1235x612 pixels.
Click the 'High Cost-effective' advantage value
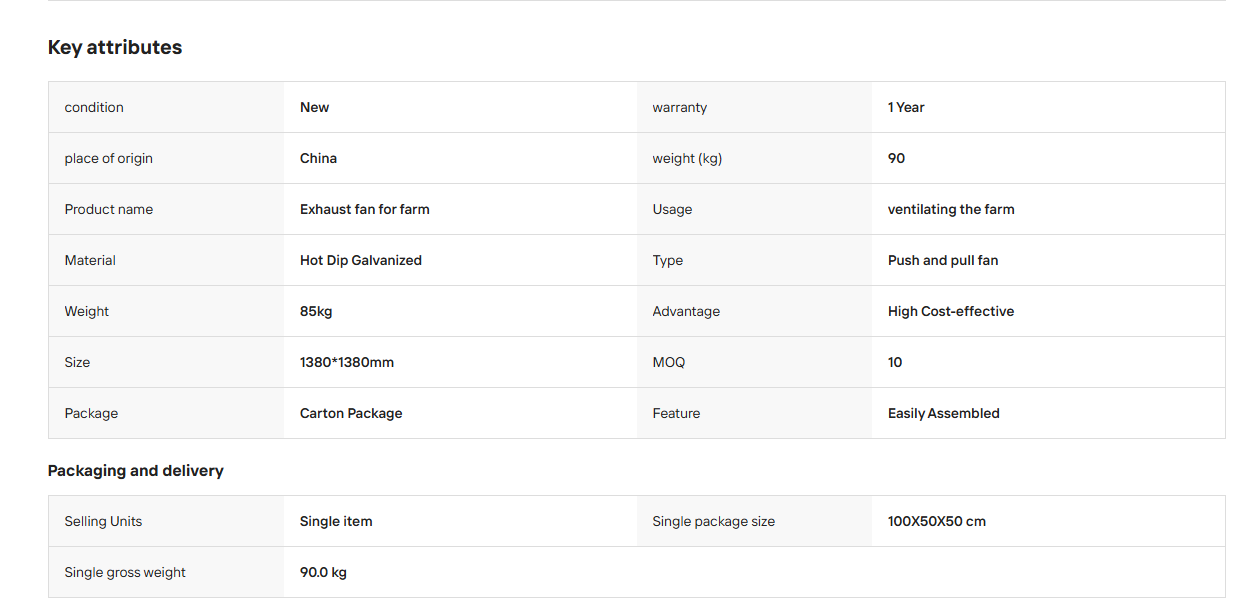coord(951,311)
